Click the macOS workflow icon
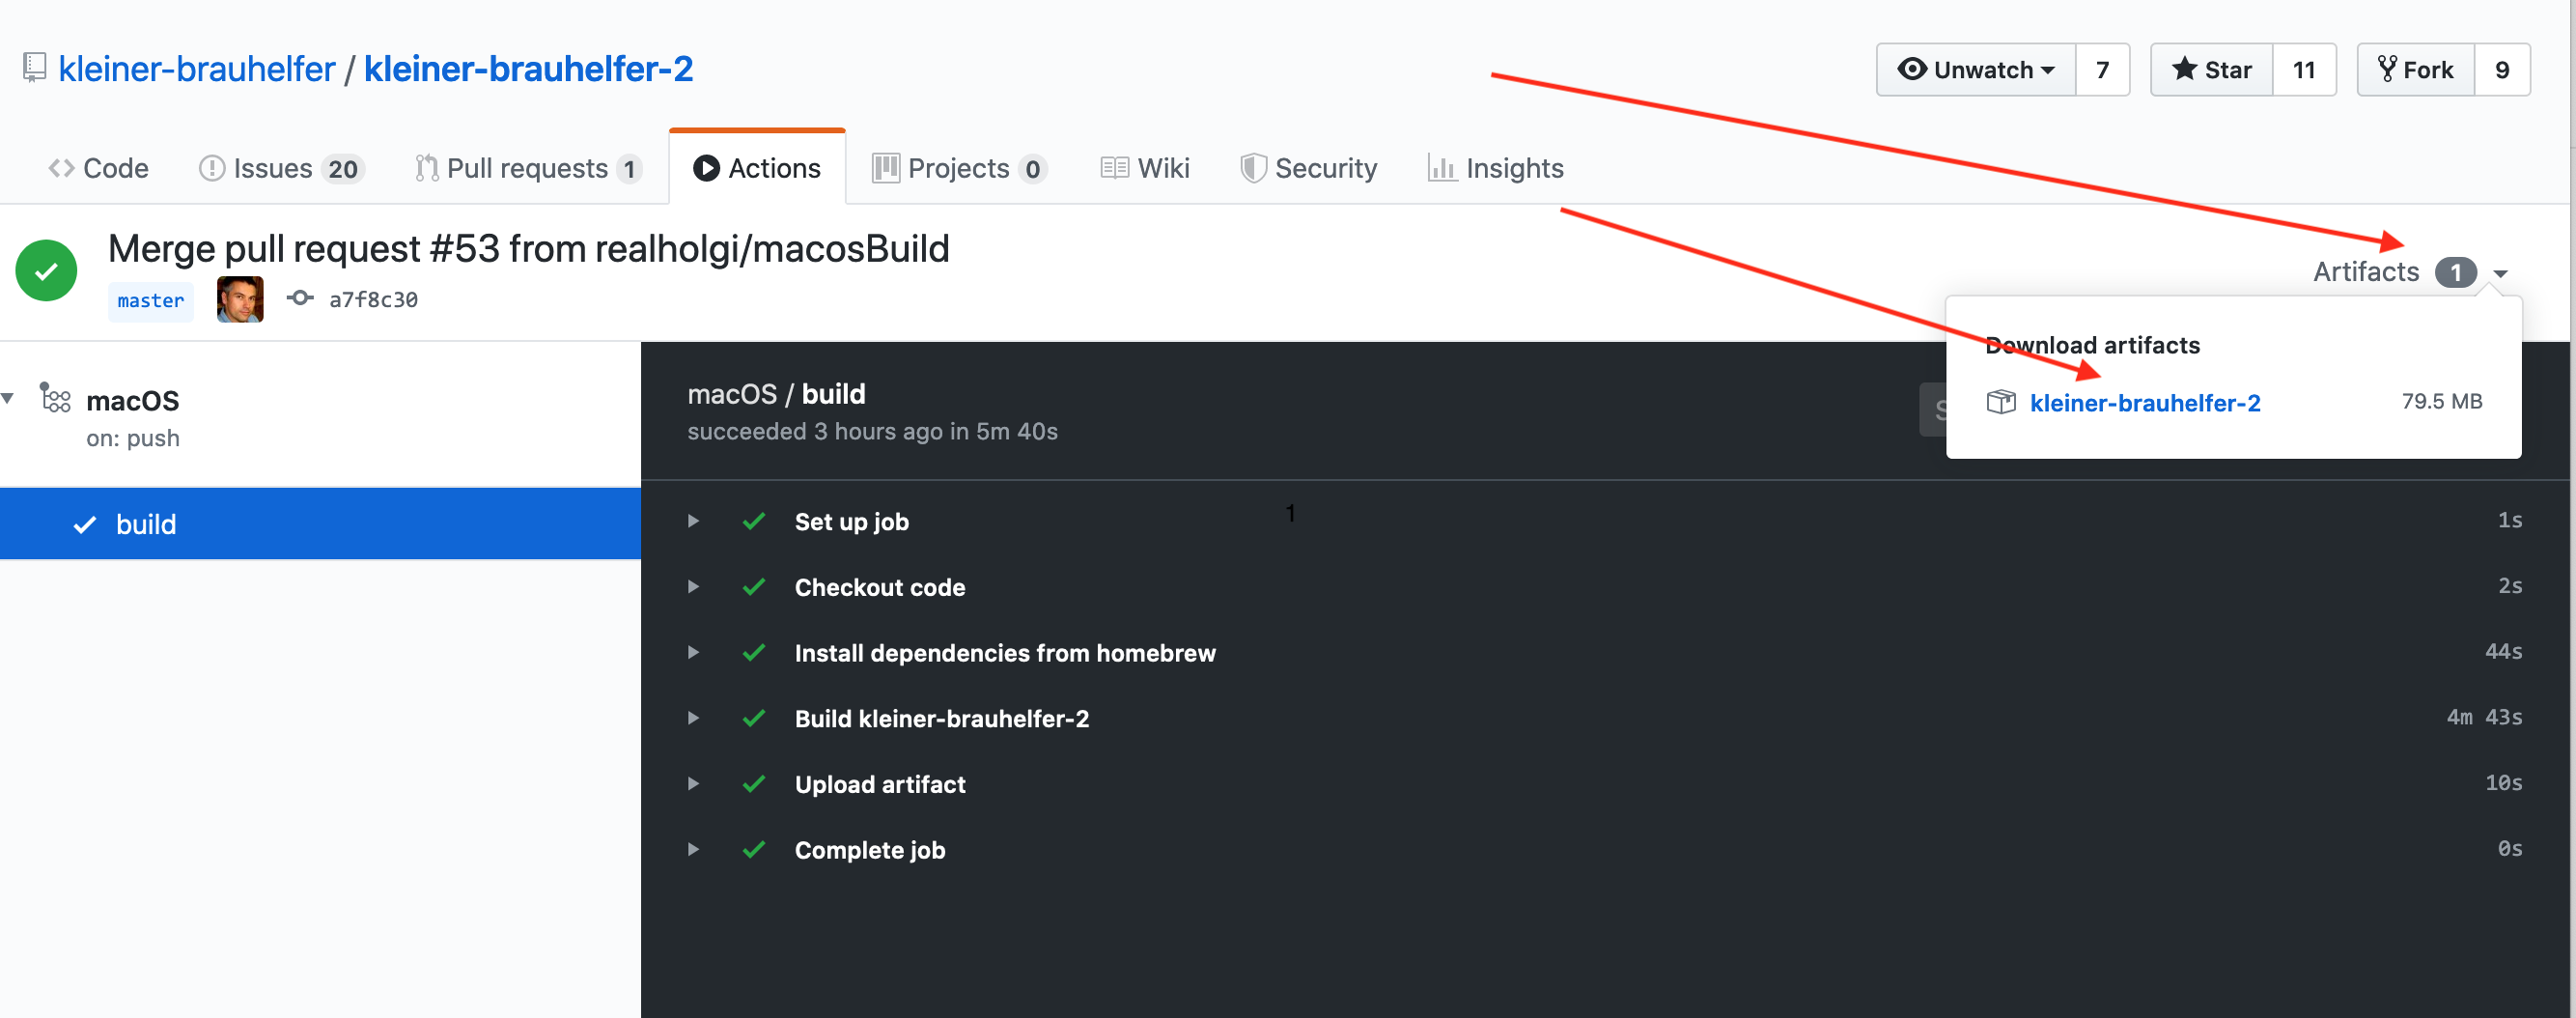The height and width of the screenshot is (1018, 2576). (55, 399)
